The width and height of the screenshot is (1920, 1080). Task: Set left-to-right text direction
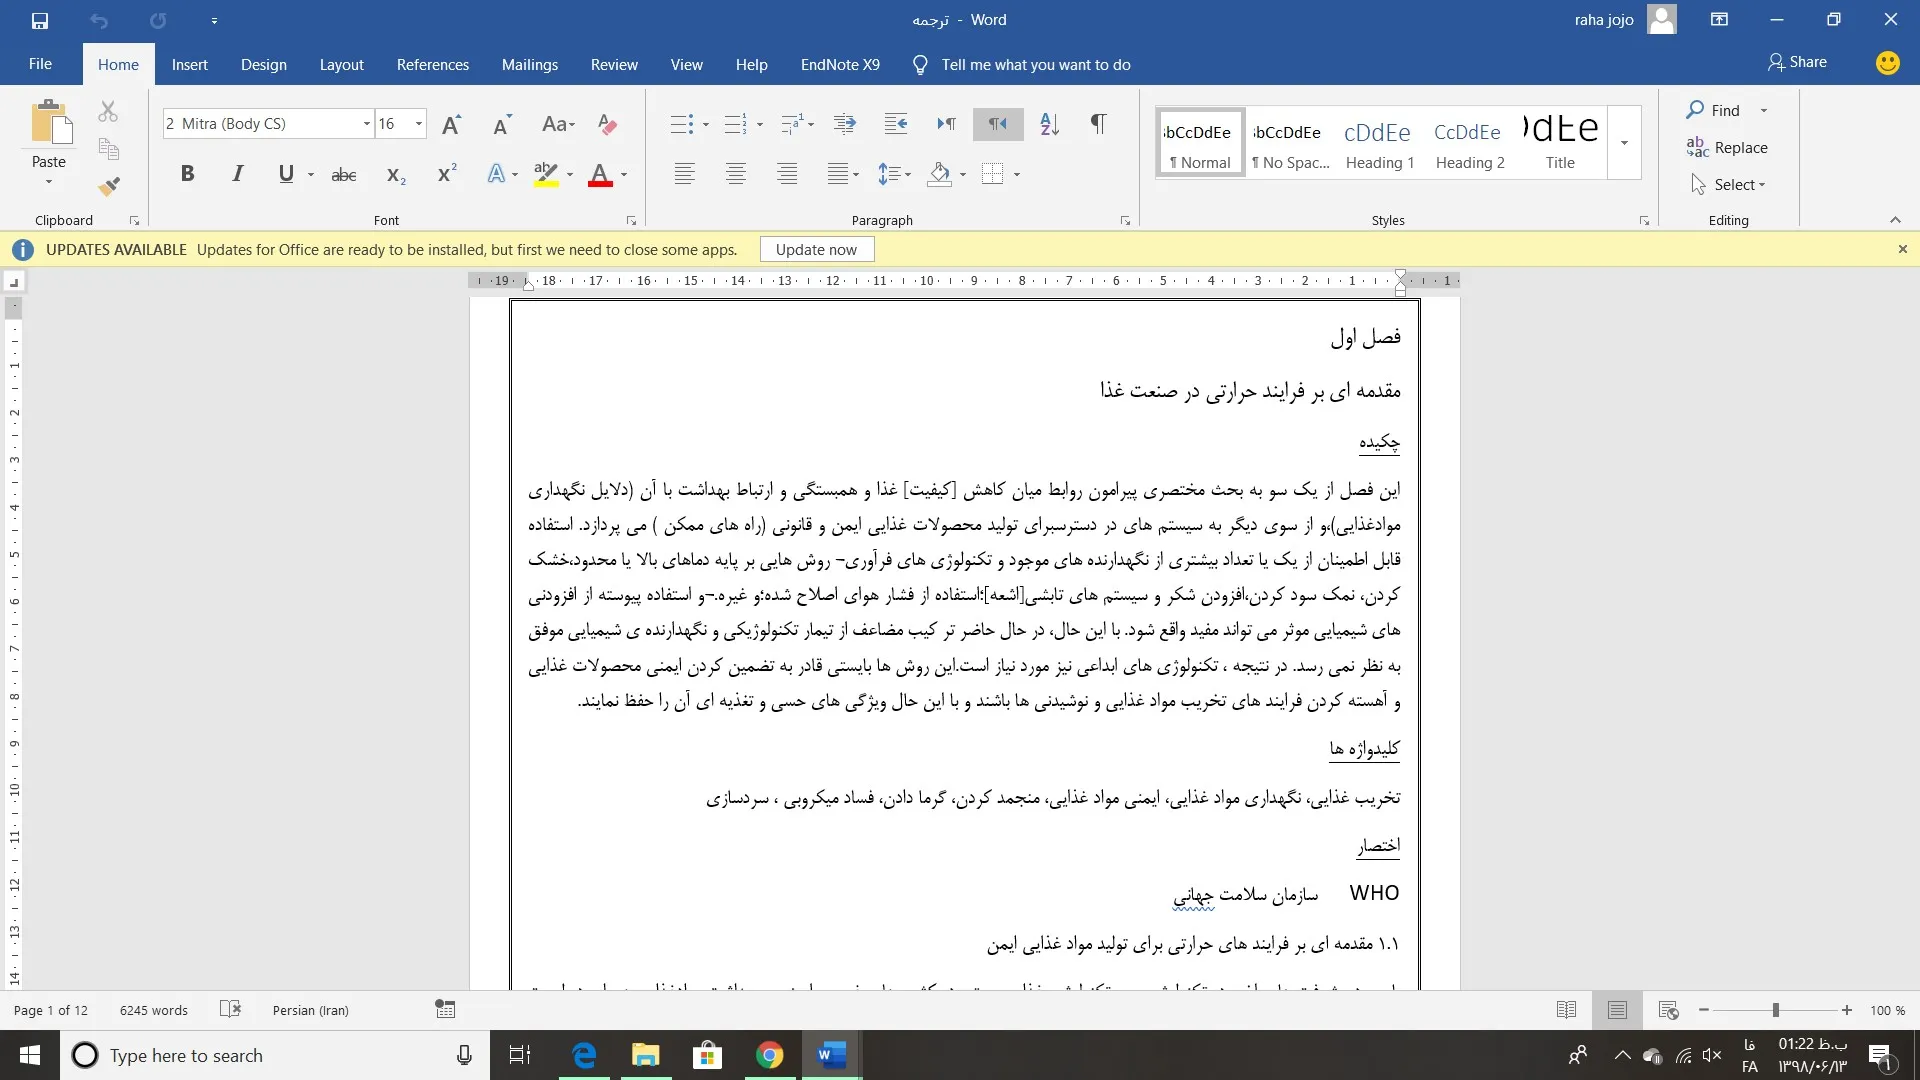pos(946,124)
